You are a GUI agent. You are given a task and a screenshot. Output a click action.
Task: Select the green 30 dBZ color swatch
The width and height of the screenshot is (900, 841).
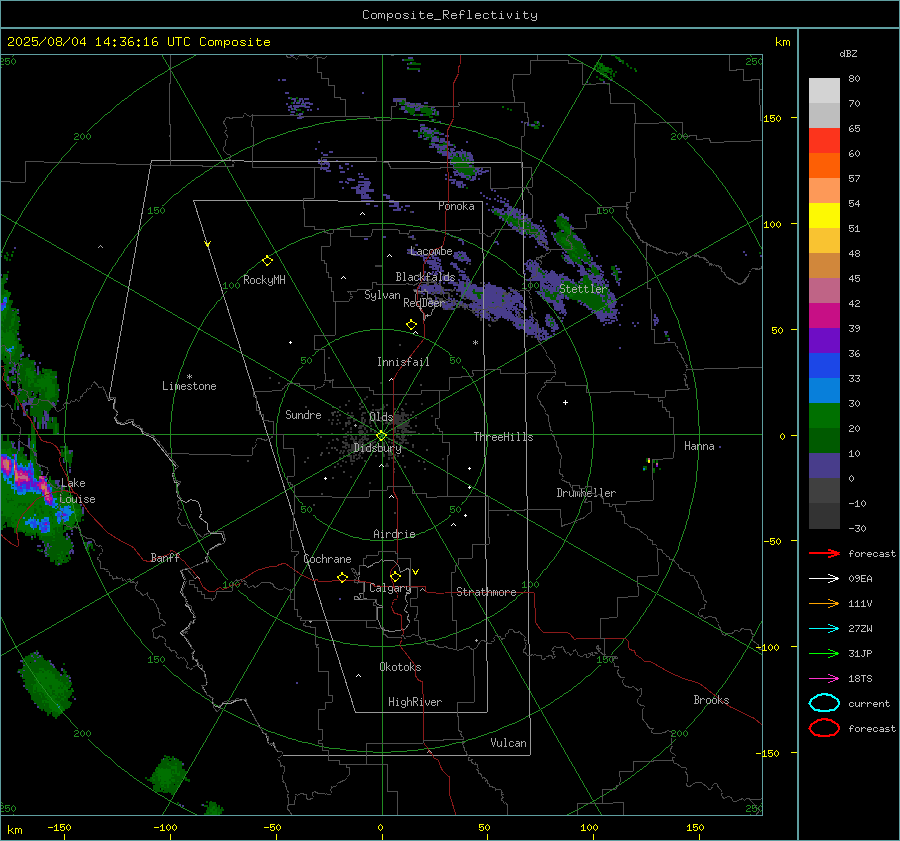click(x=824, y=415)
